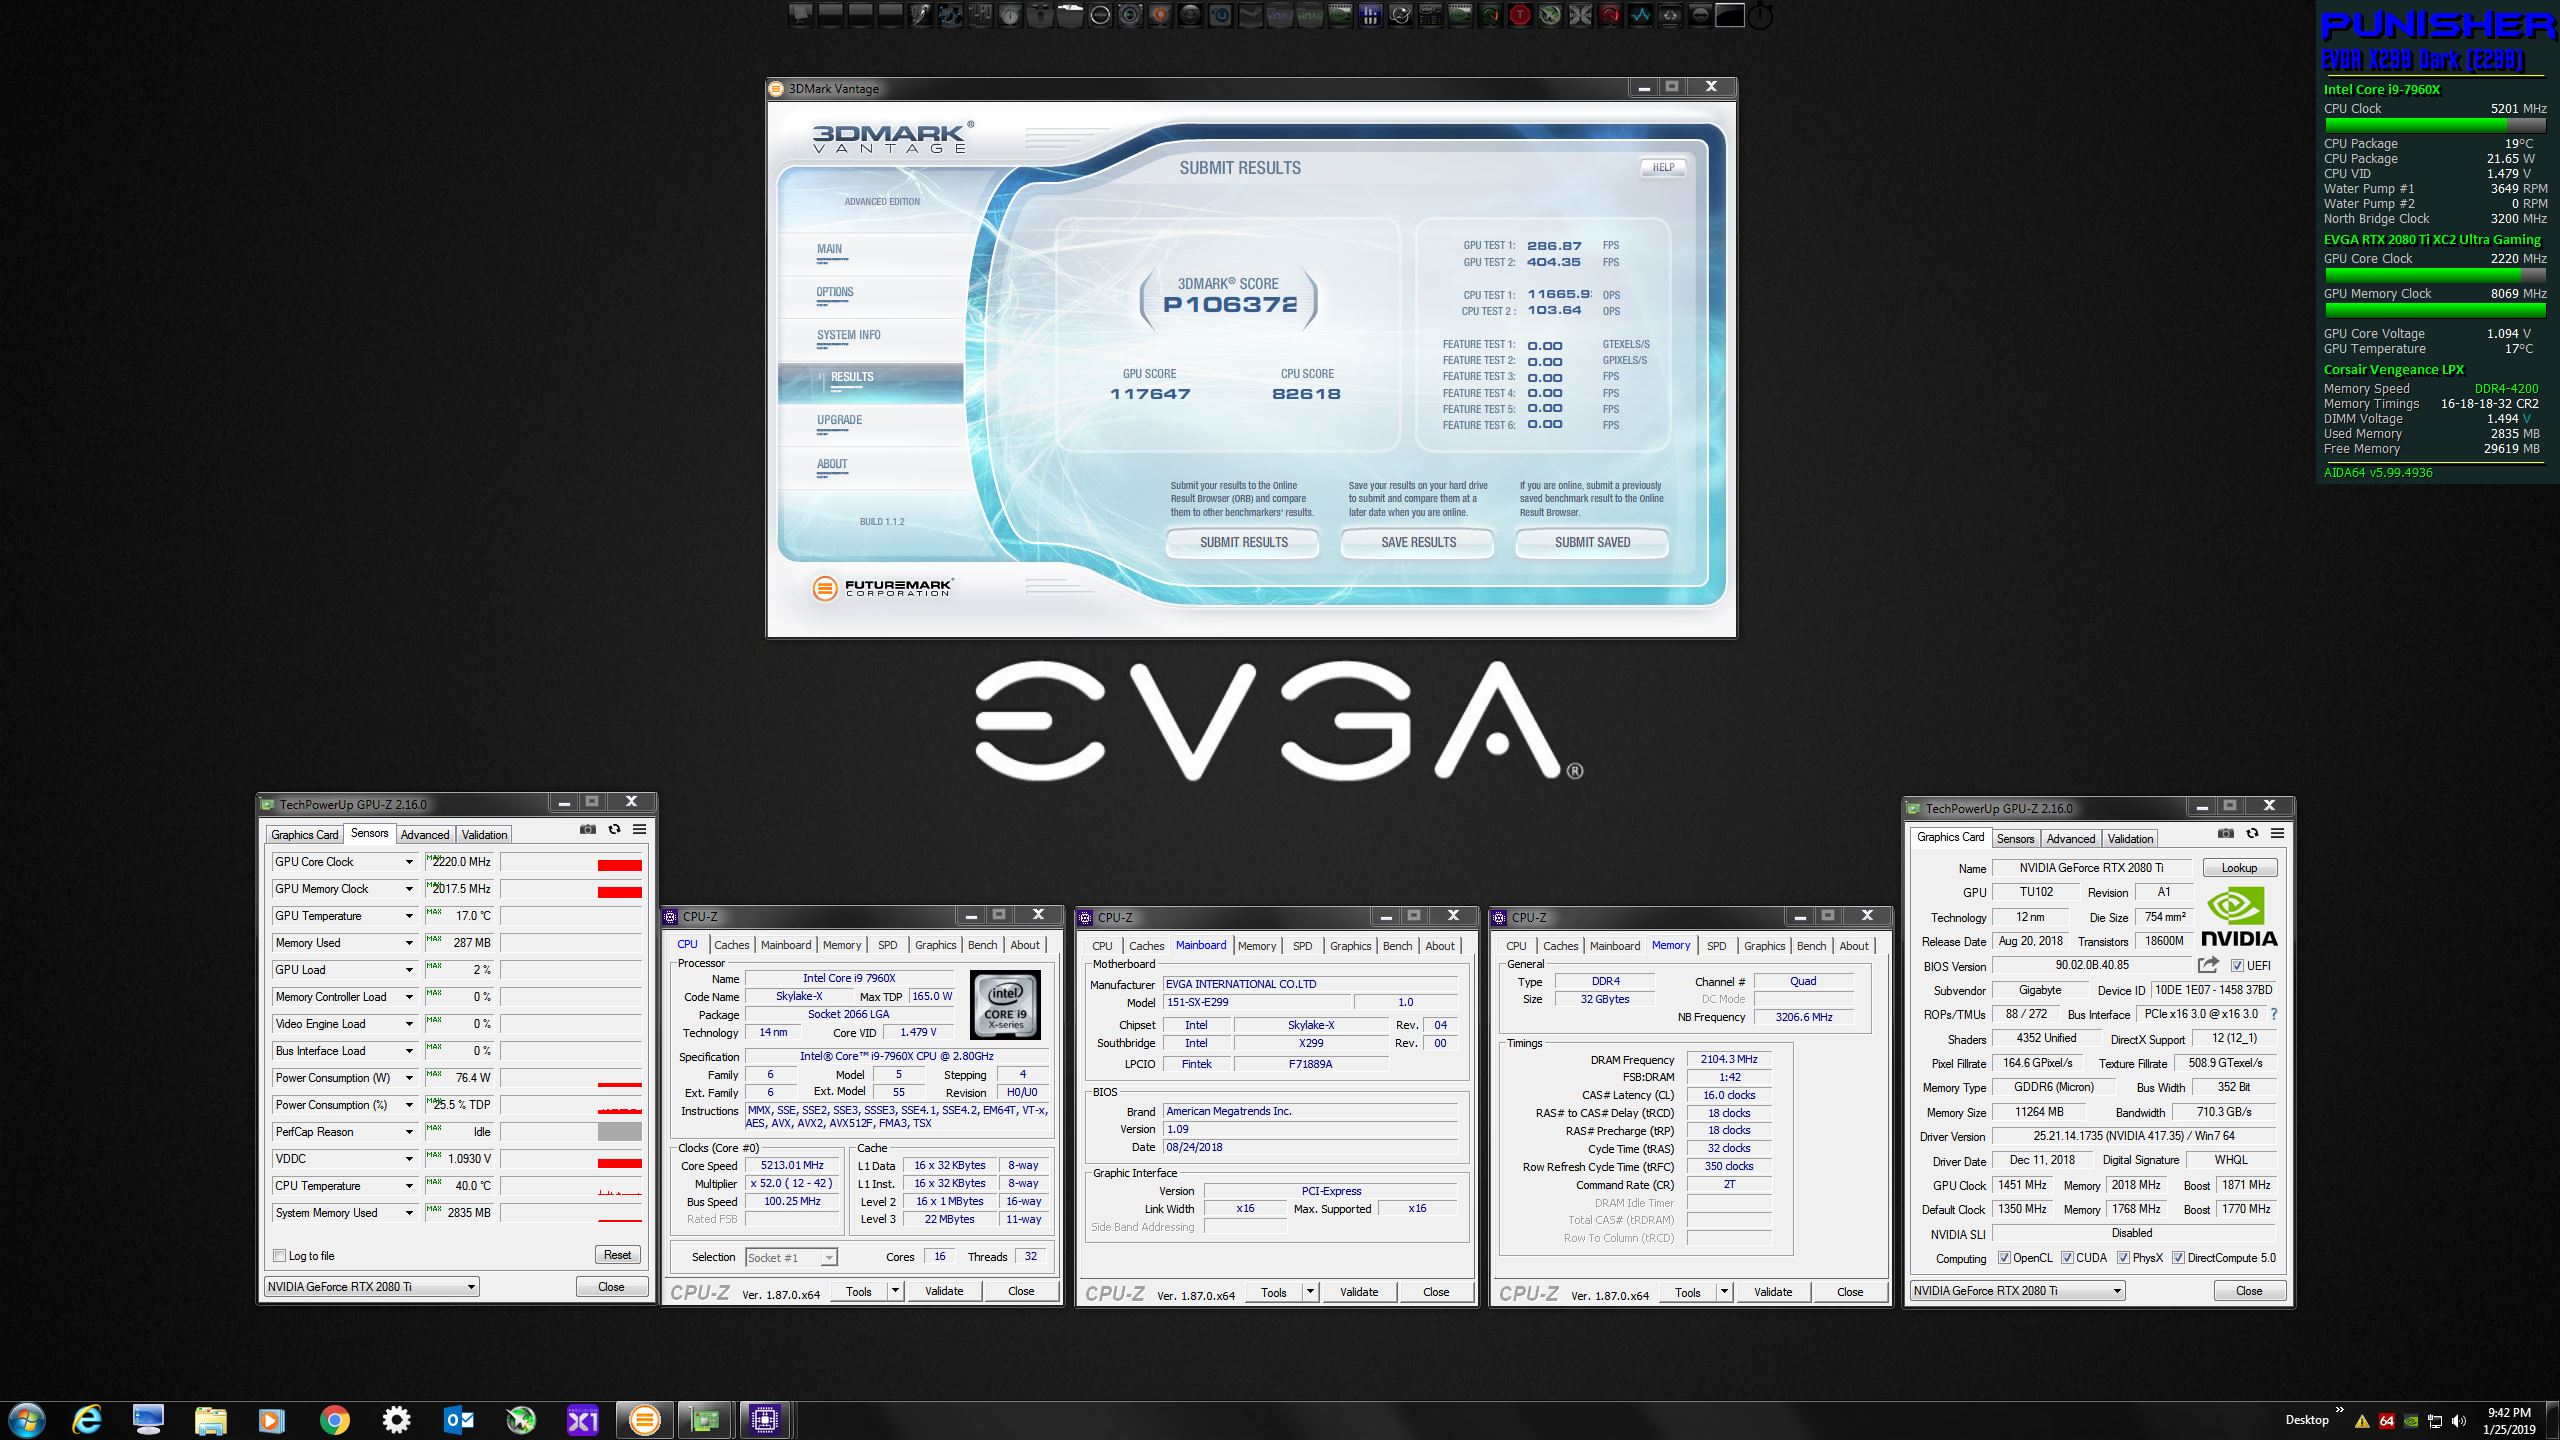Image resolution: width=2560 pixels, height=1440 pixels.
Task: Click the AIDA64 red 64 tray icon
Action: [2387, 1421]
